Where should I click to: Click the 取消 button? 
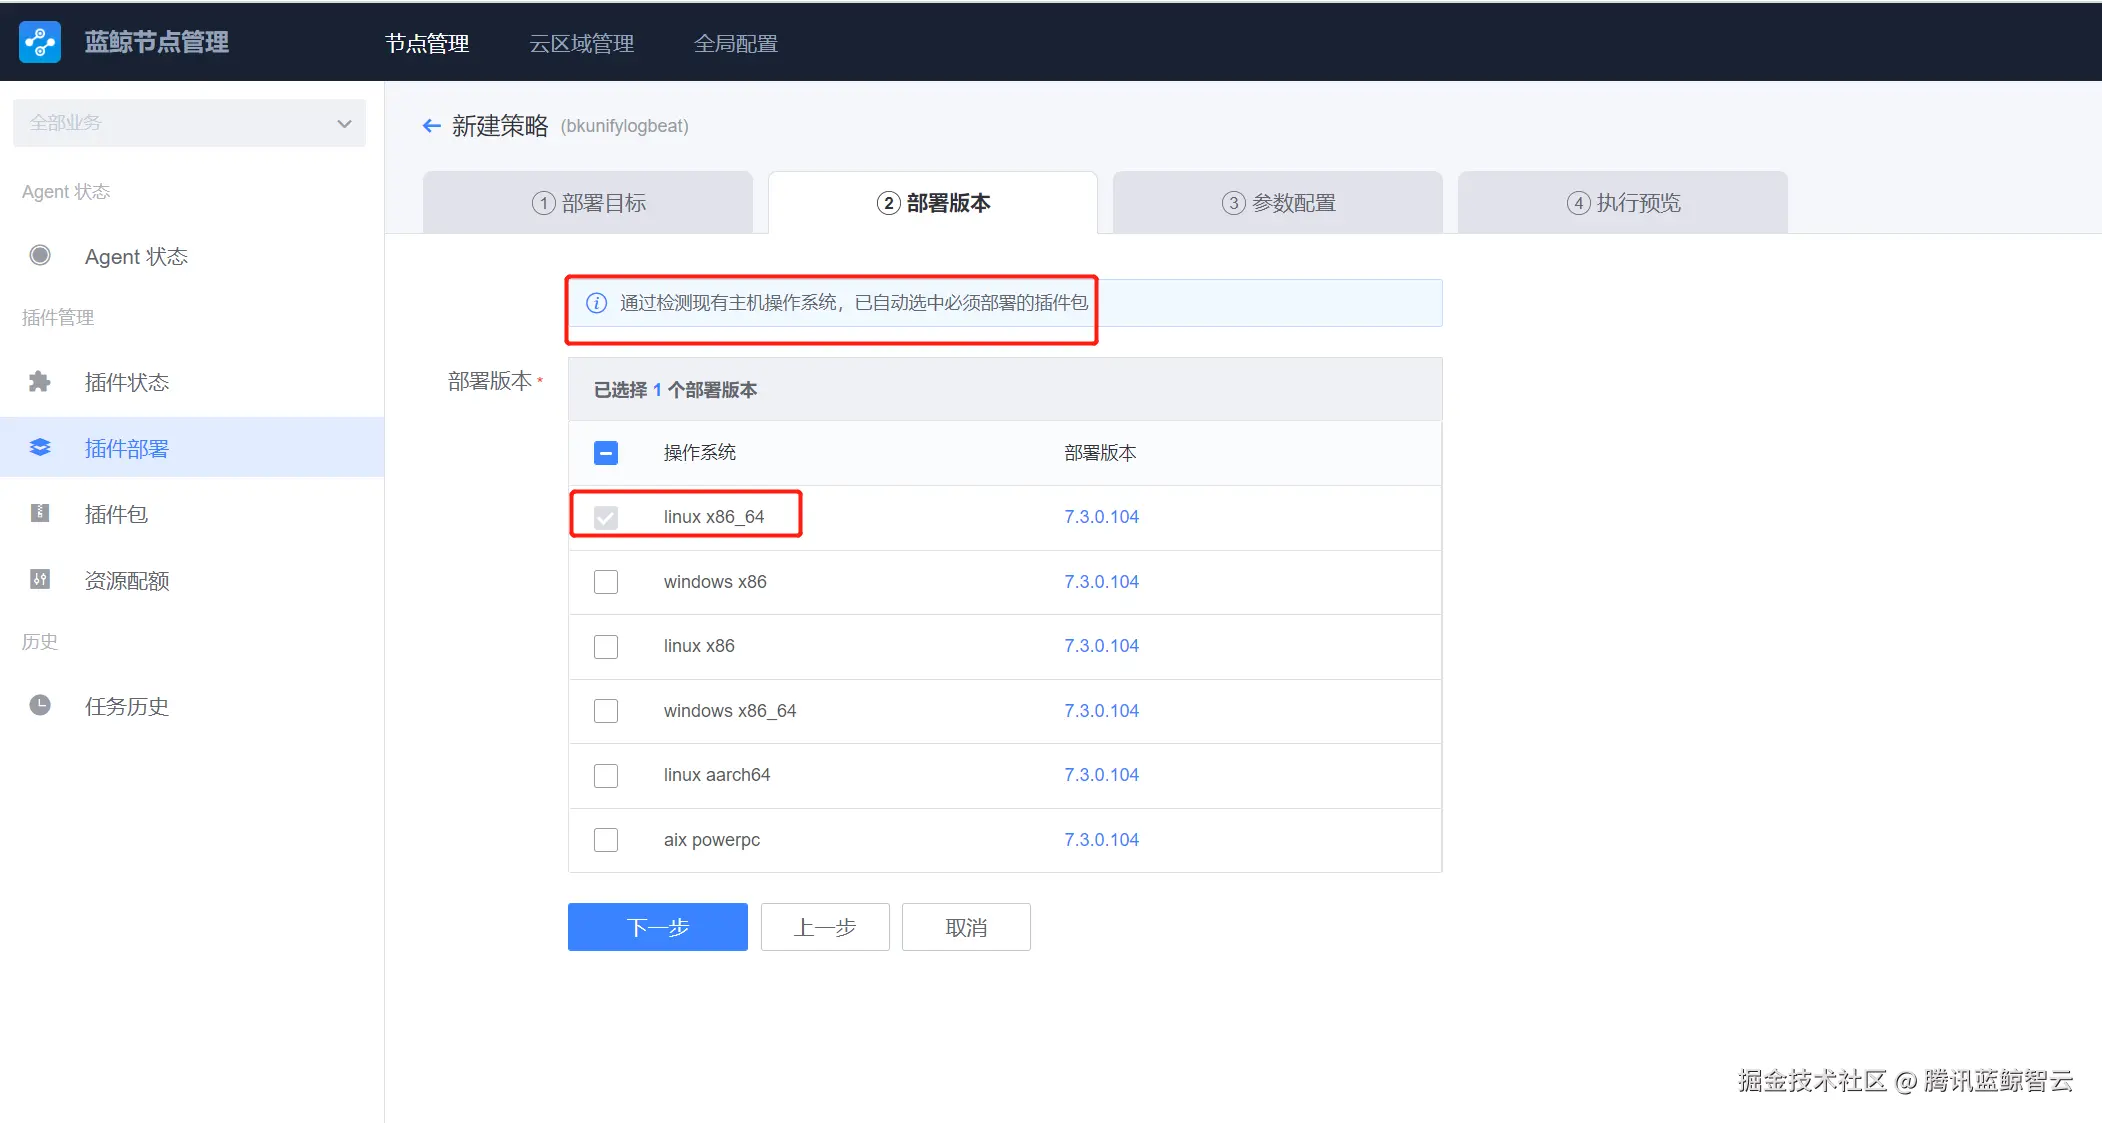(966, 927)
